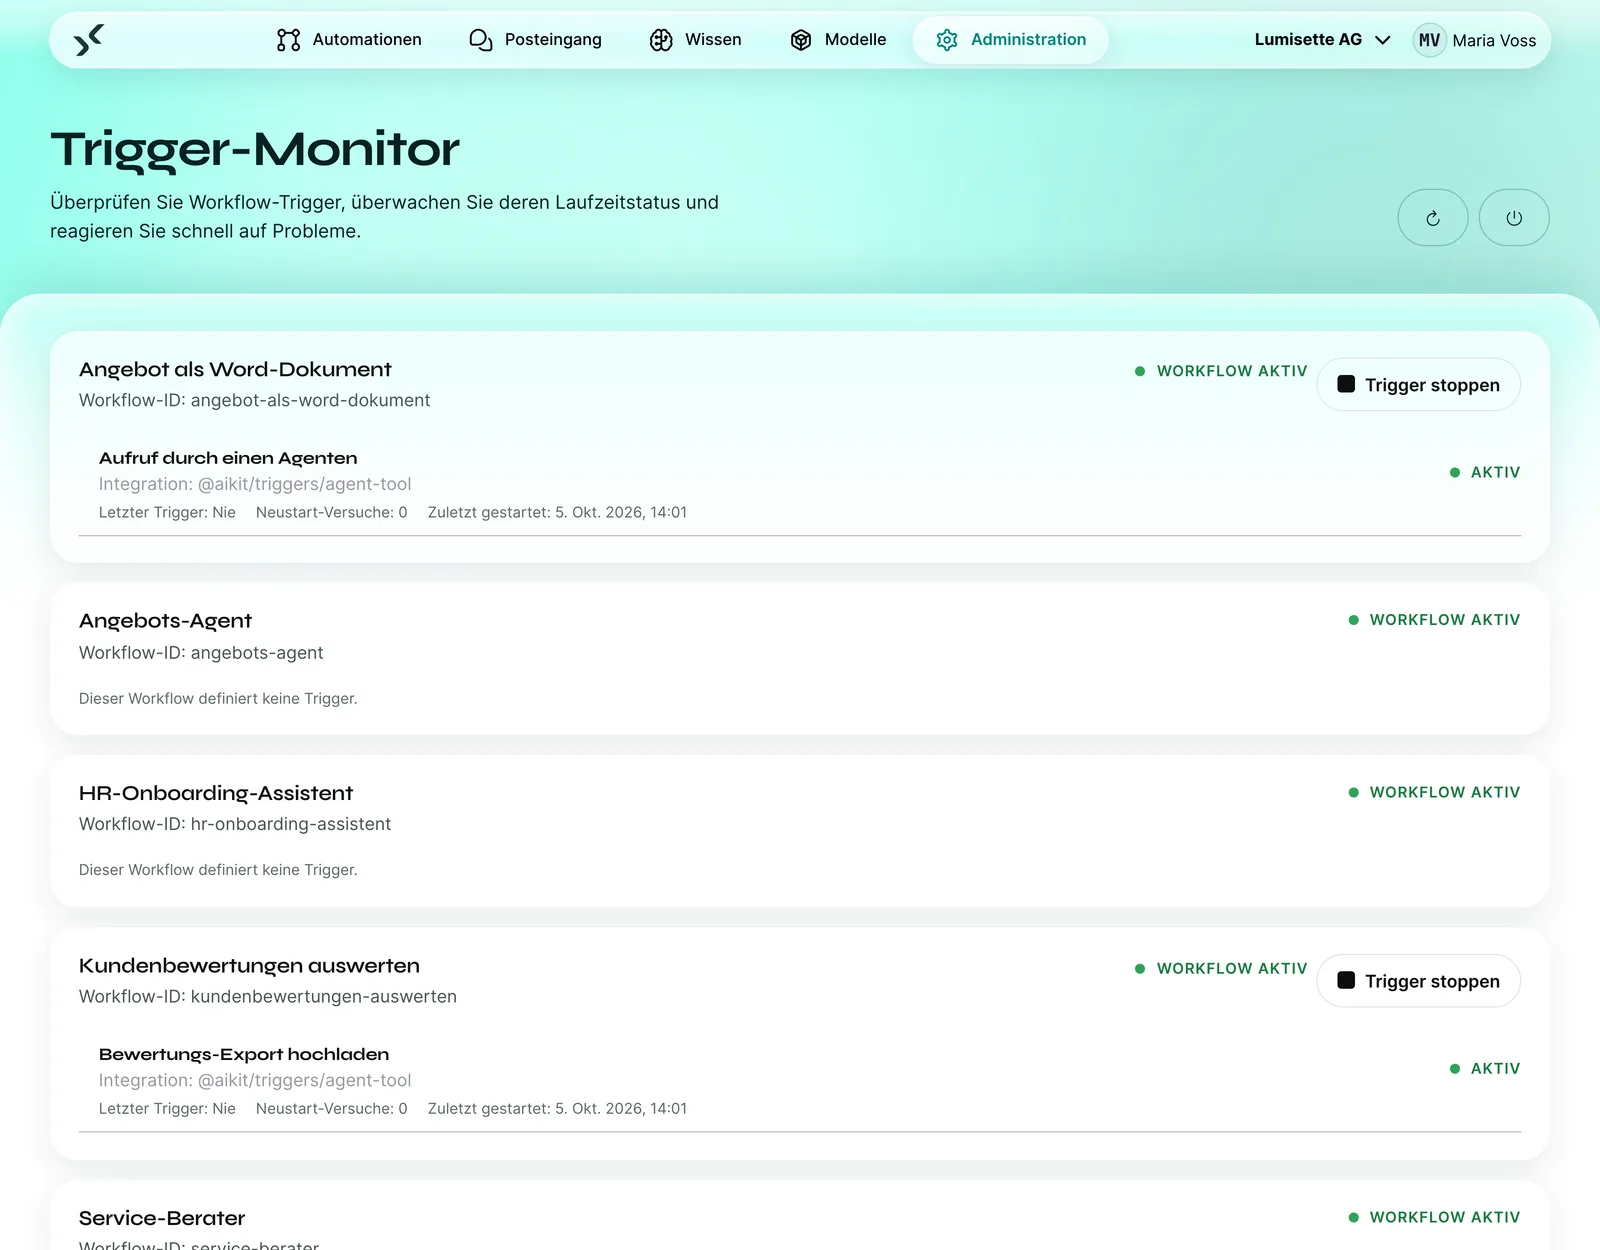Click the HR-Onboarding-Assistent title

[216, 793]
